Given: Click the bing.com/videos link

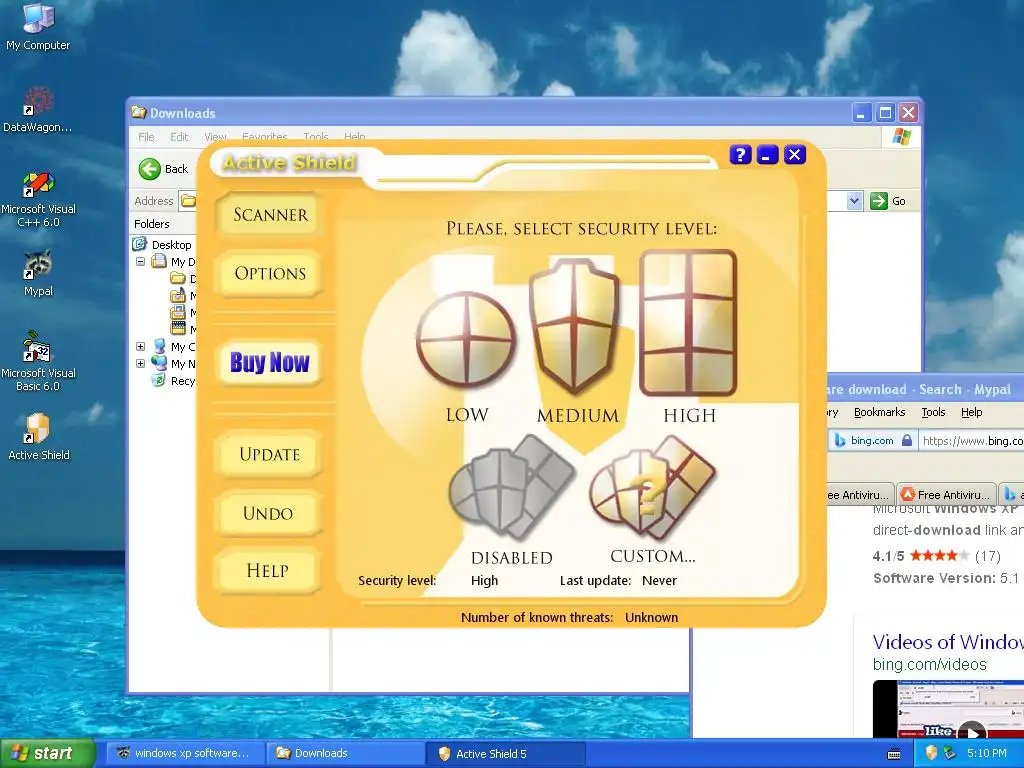Looking at the screenshot, I should click(929, 665).
